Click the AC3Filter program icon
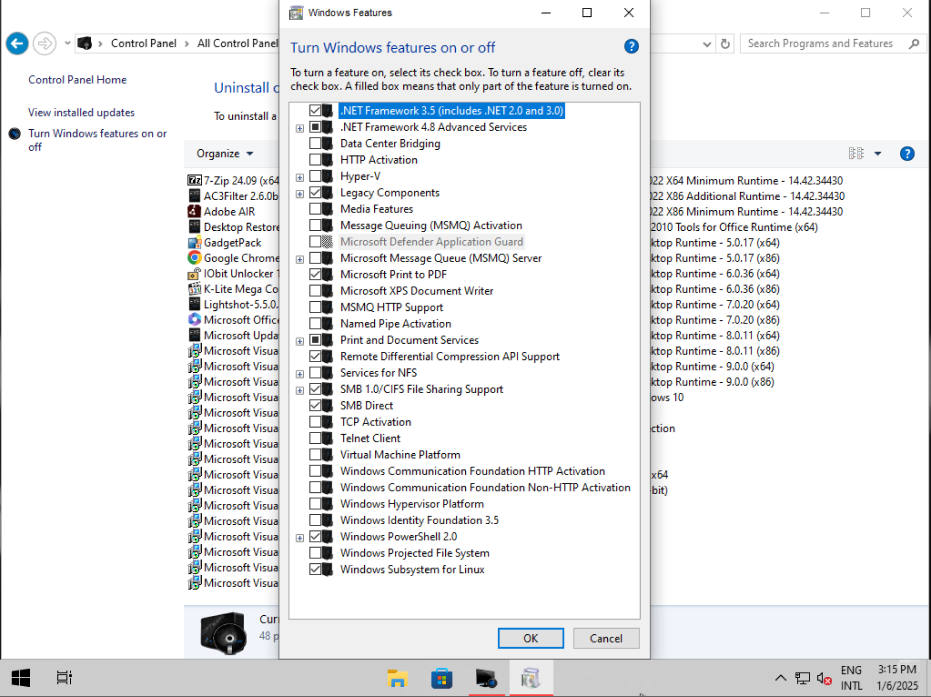The width and height of the screenshot is (931, 697). point(194,195)
